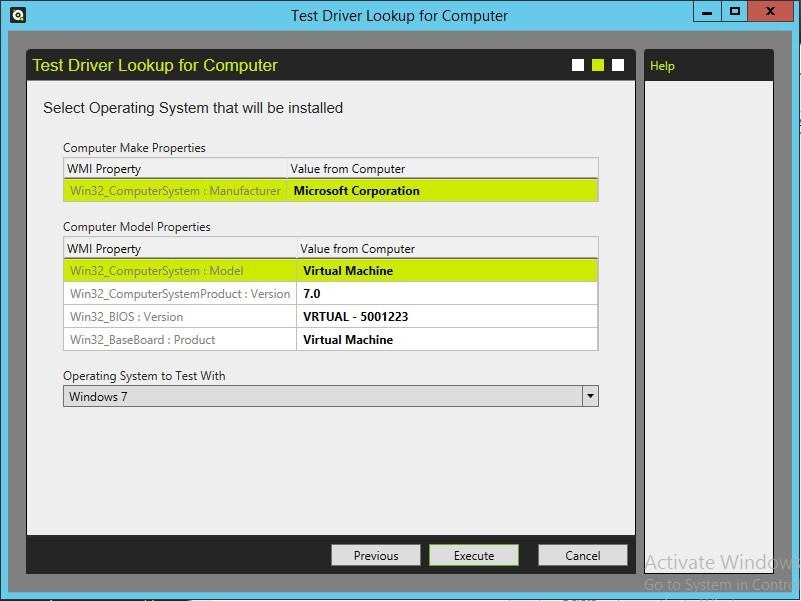This screenshot has width=801, height=601.
Task: Click the VRTUAL - 5001223 value
Action: [447, 316]
